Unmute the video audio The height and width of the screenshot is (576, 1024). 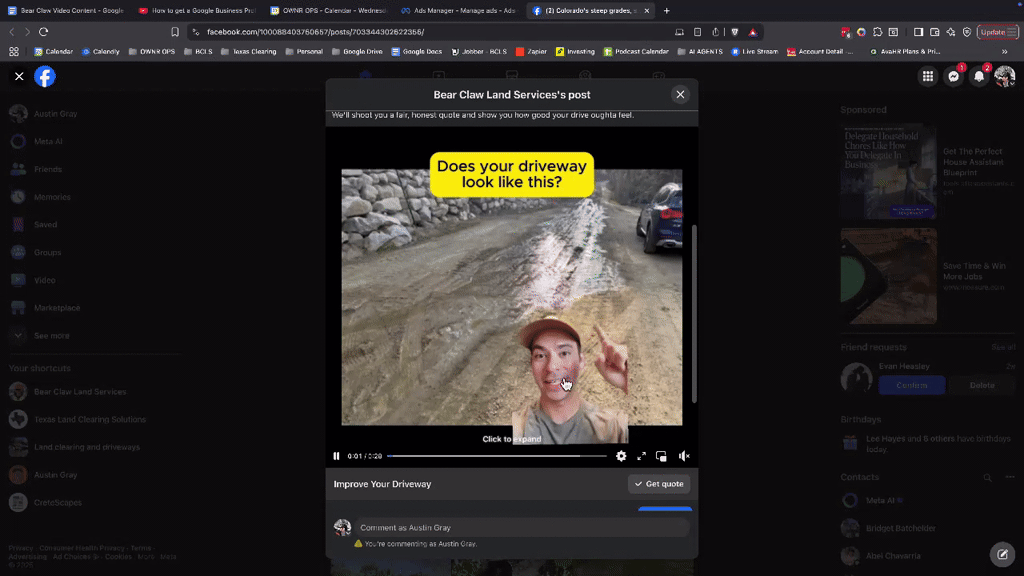[684, 456]
